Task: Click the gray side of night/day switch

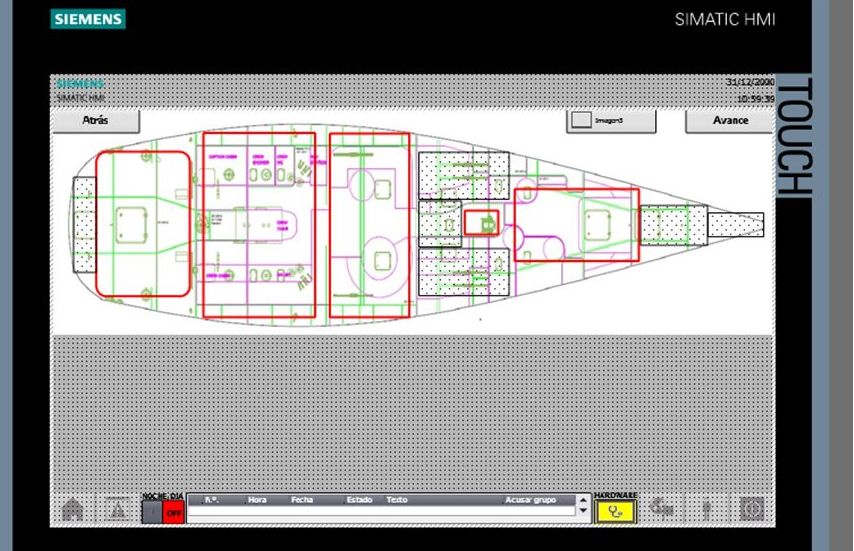Action: pos(152,512)
